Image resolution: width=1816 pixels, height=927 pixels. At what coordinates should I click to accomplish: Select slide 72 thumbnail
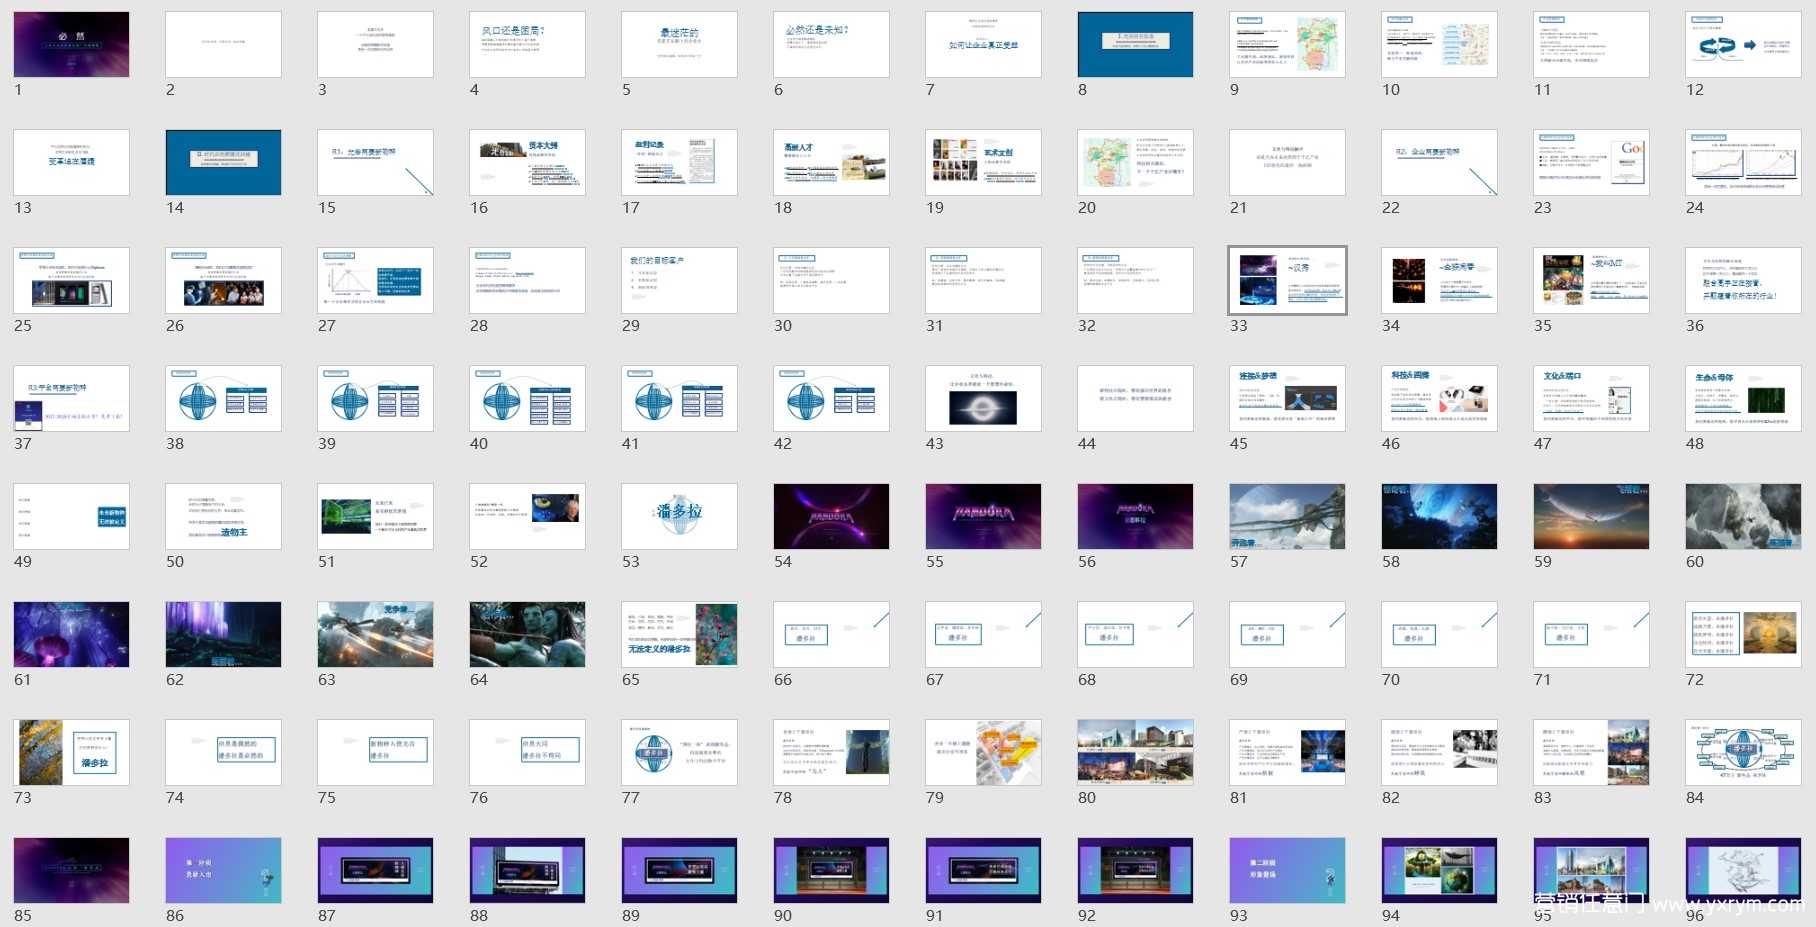pos(1743,634)
